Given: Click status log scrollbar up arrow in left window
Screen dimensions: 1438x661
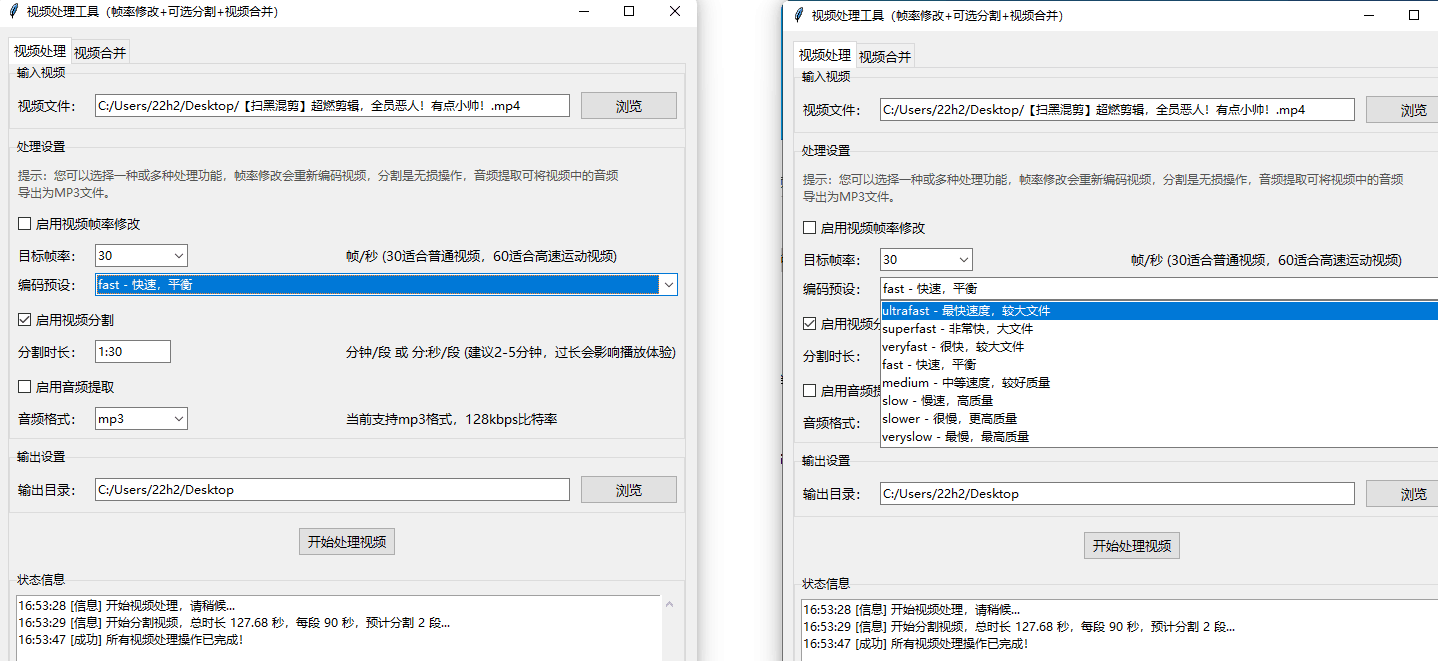Looking at the screenshot, I should coord(669,605).
